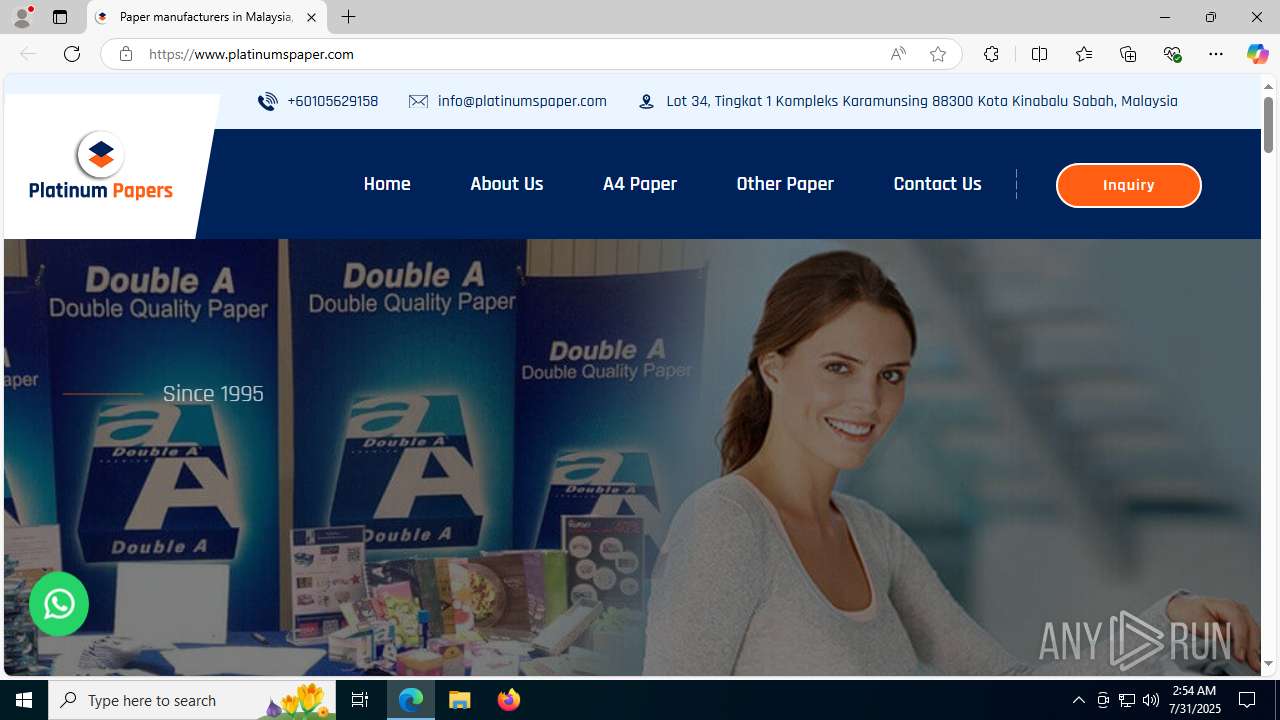Click the WhatsApp chat floating icon
This screenshot has width=1280, height=720.
[59, 604]
